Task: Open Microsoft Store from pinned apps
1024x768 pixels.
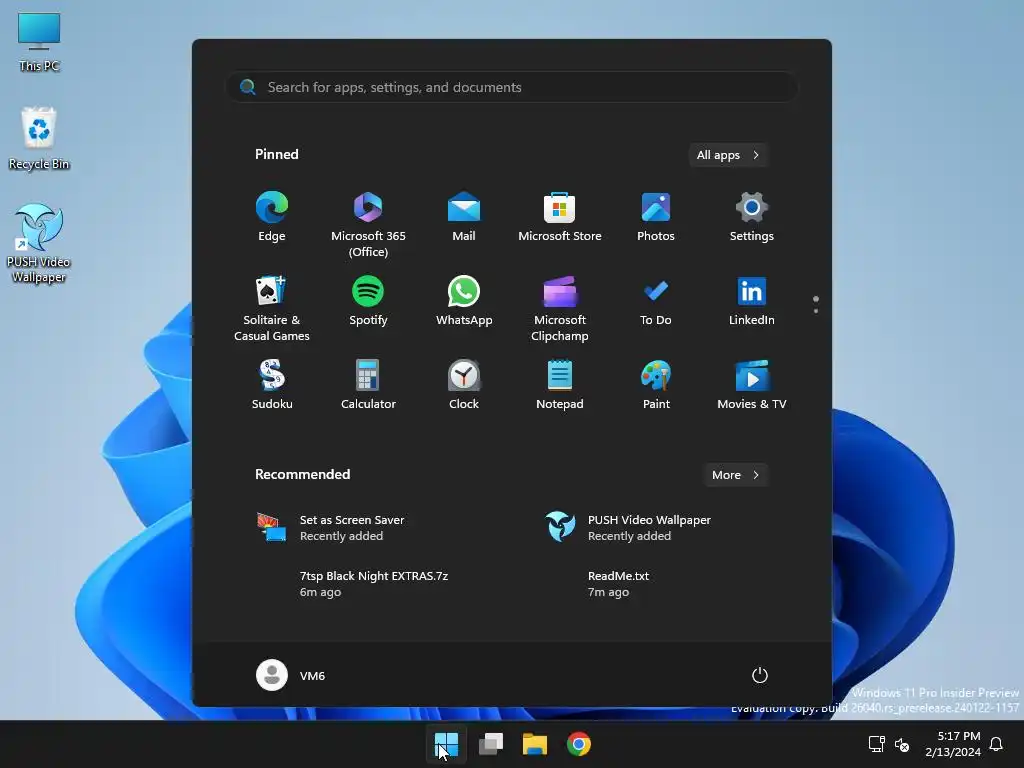Action: (560, 218)
